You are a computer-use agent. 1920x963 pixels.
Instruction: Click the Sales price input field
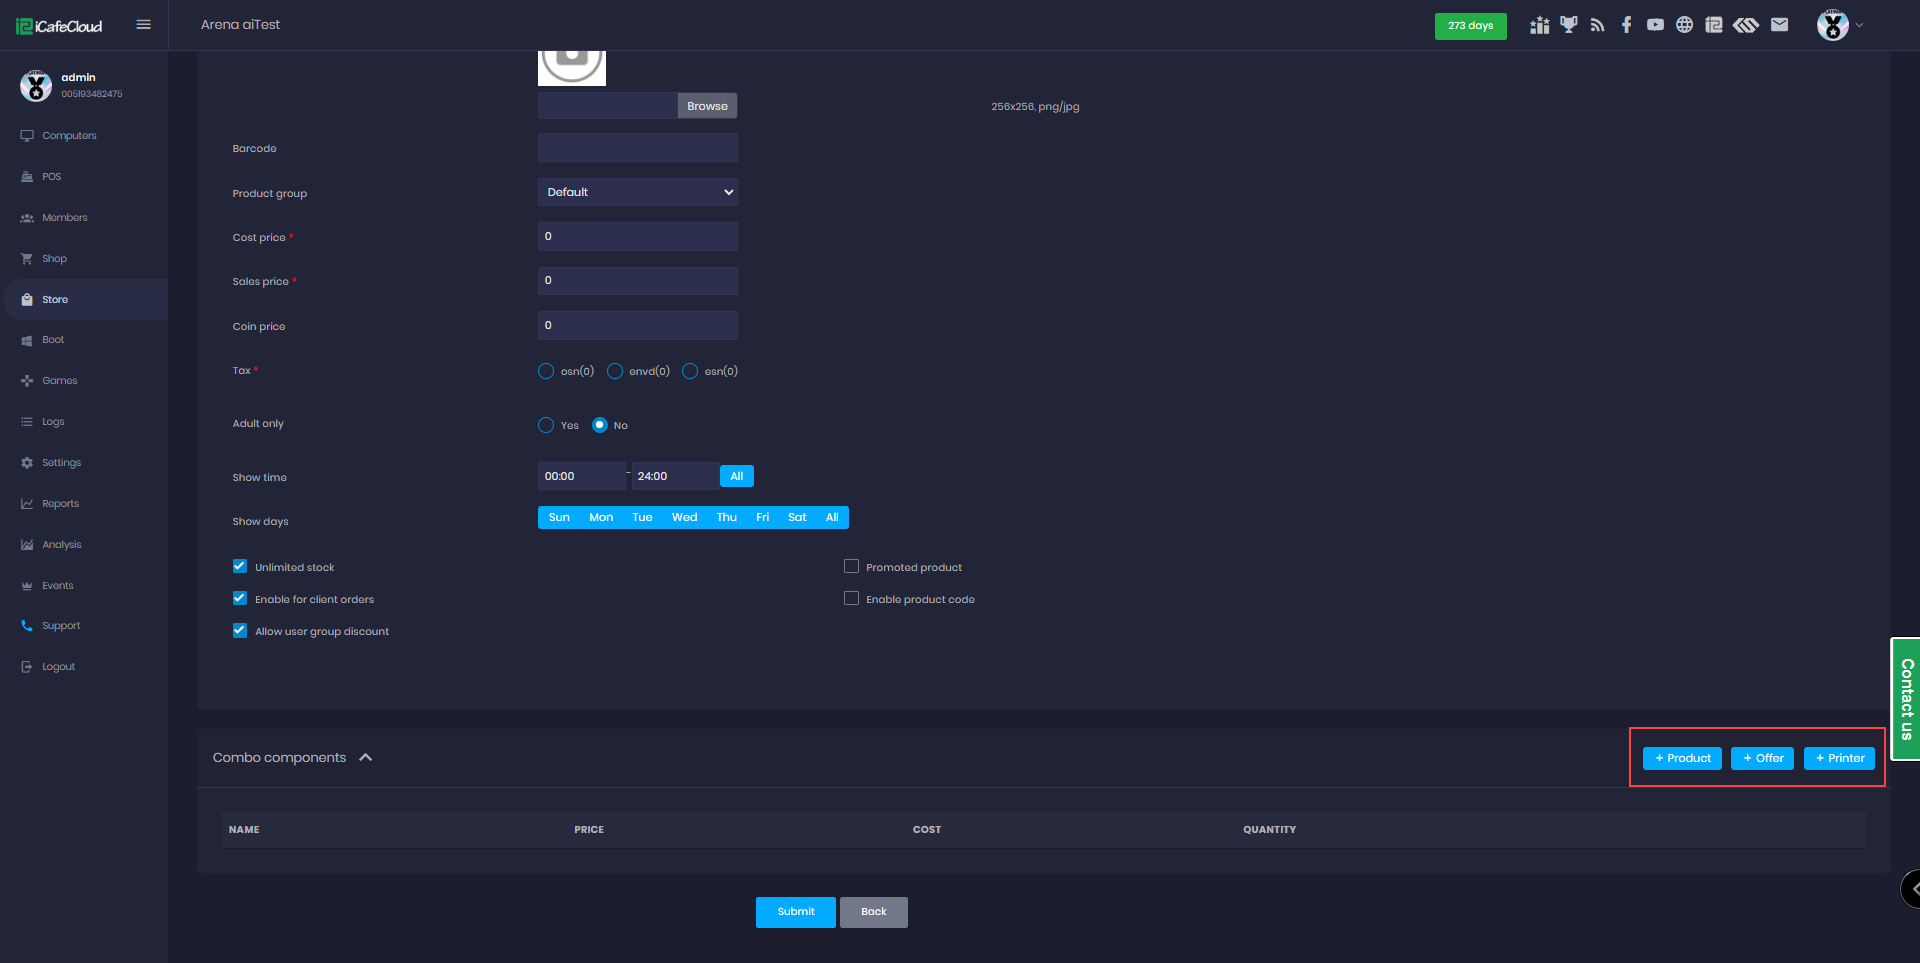[x=637, y=281]
